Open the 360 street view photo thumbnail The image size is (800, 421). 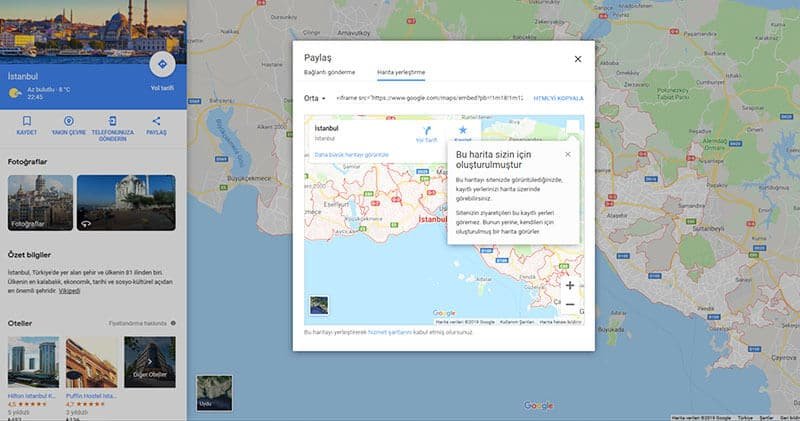126,203
